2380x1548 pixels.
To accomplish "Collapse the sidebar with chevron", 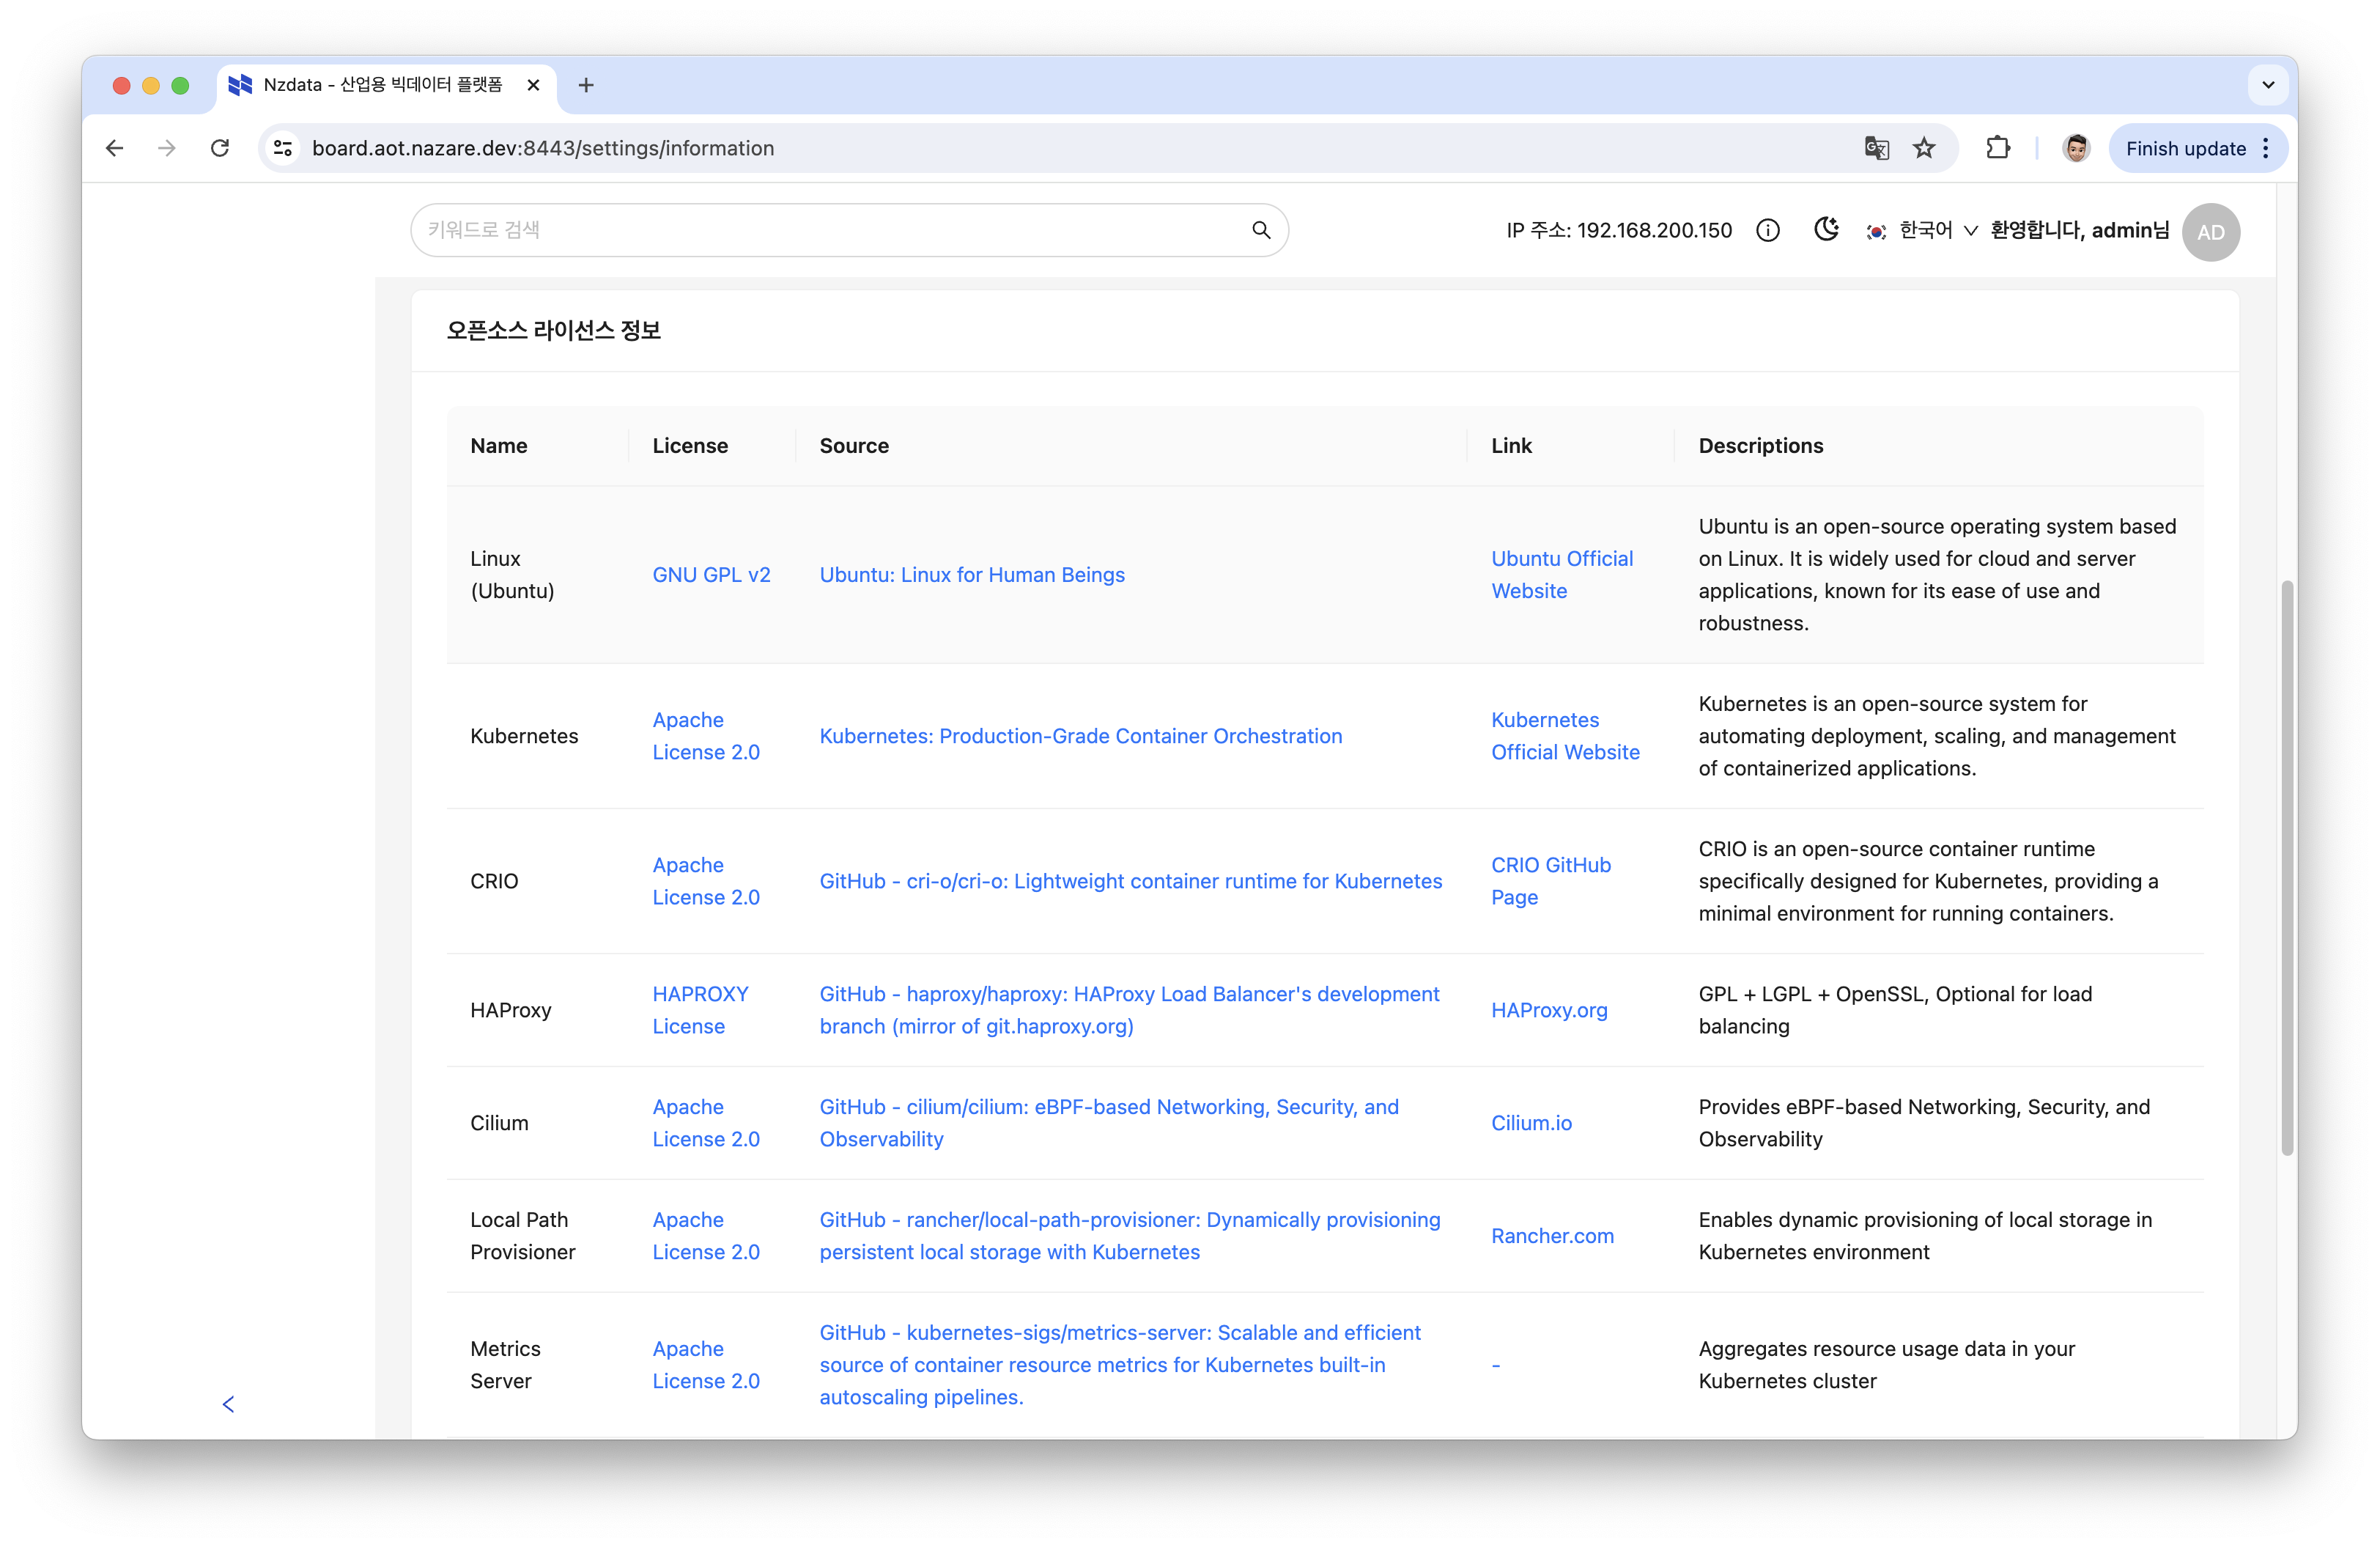I will coord(228,1404).
